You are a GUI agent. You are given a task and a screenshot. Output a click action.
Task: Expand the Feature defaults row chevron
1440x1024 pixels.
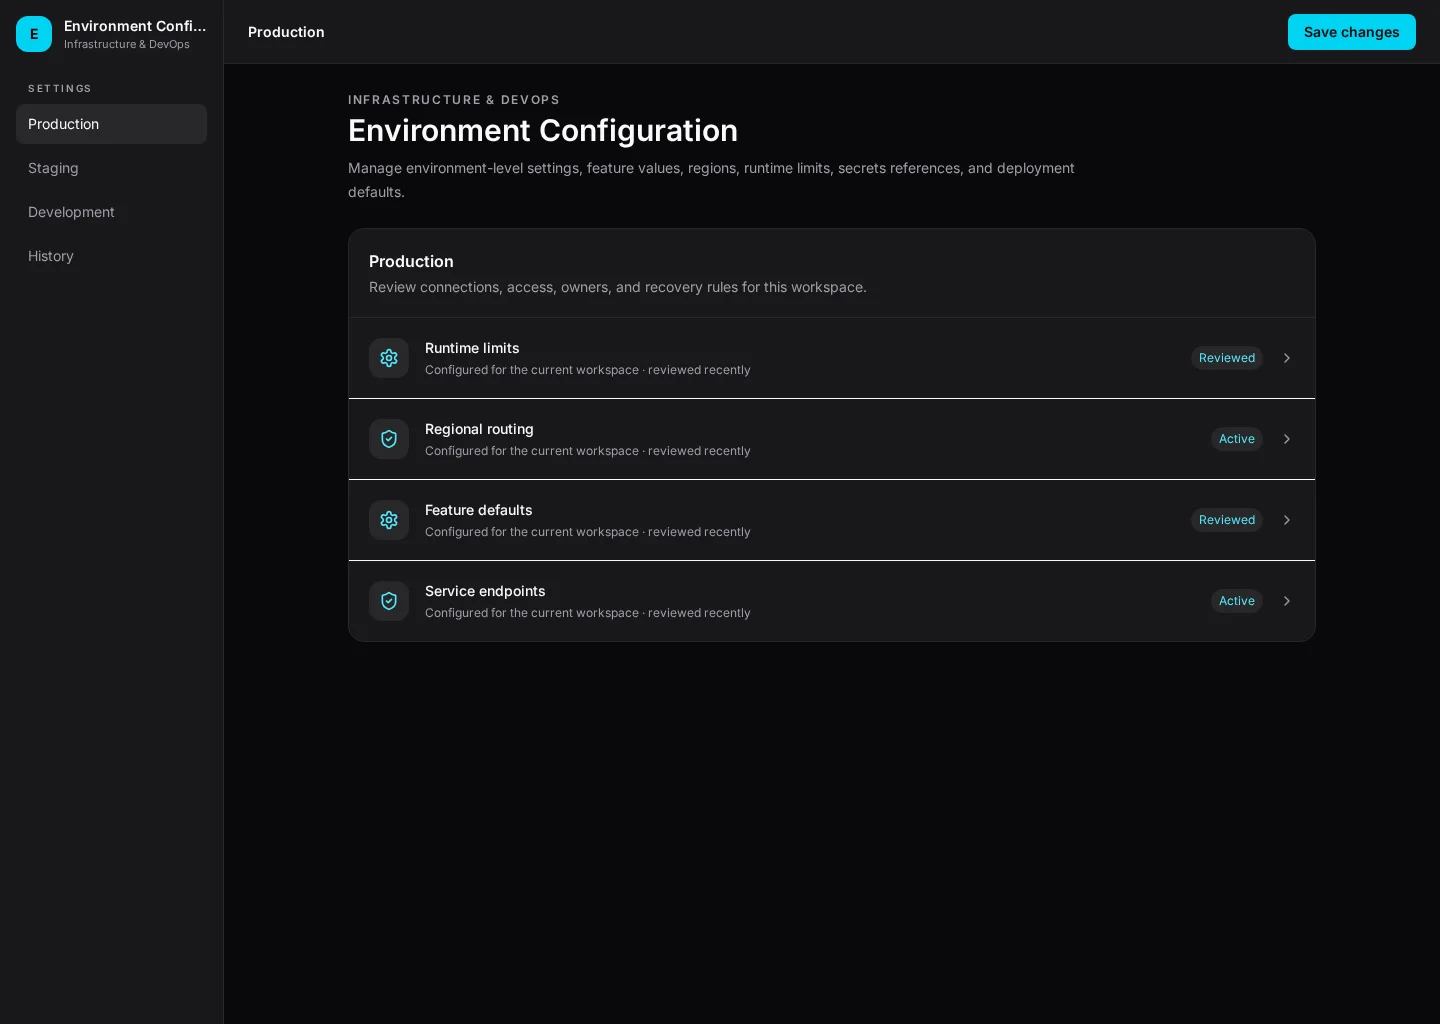coord(1287,520)
